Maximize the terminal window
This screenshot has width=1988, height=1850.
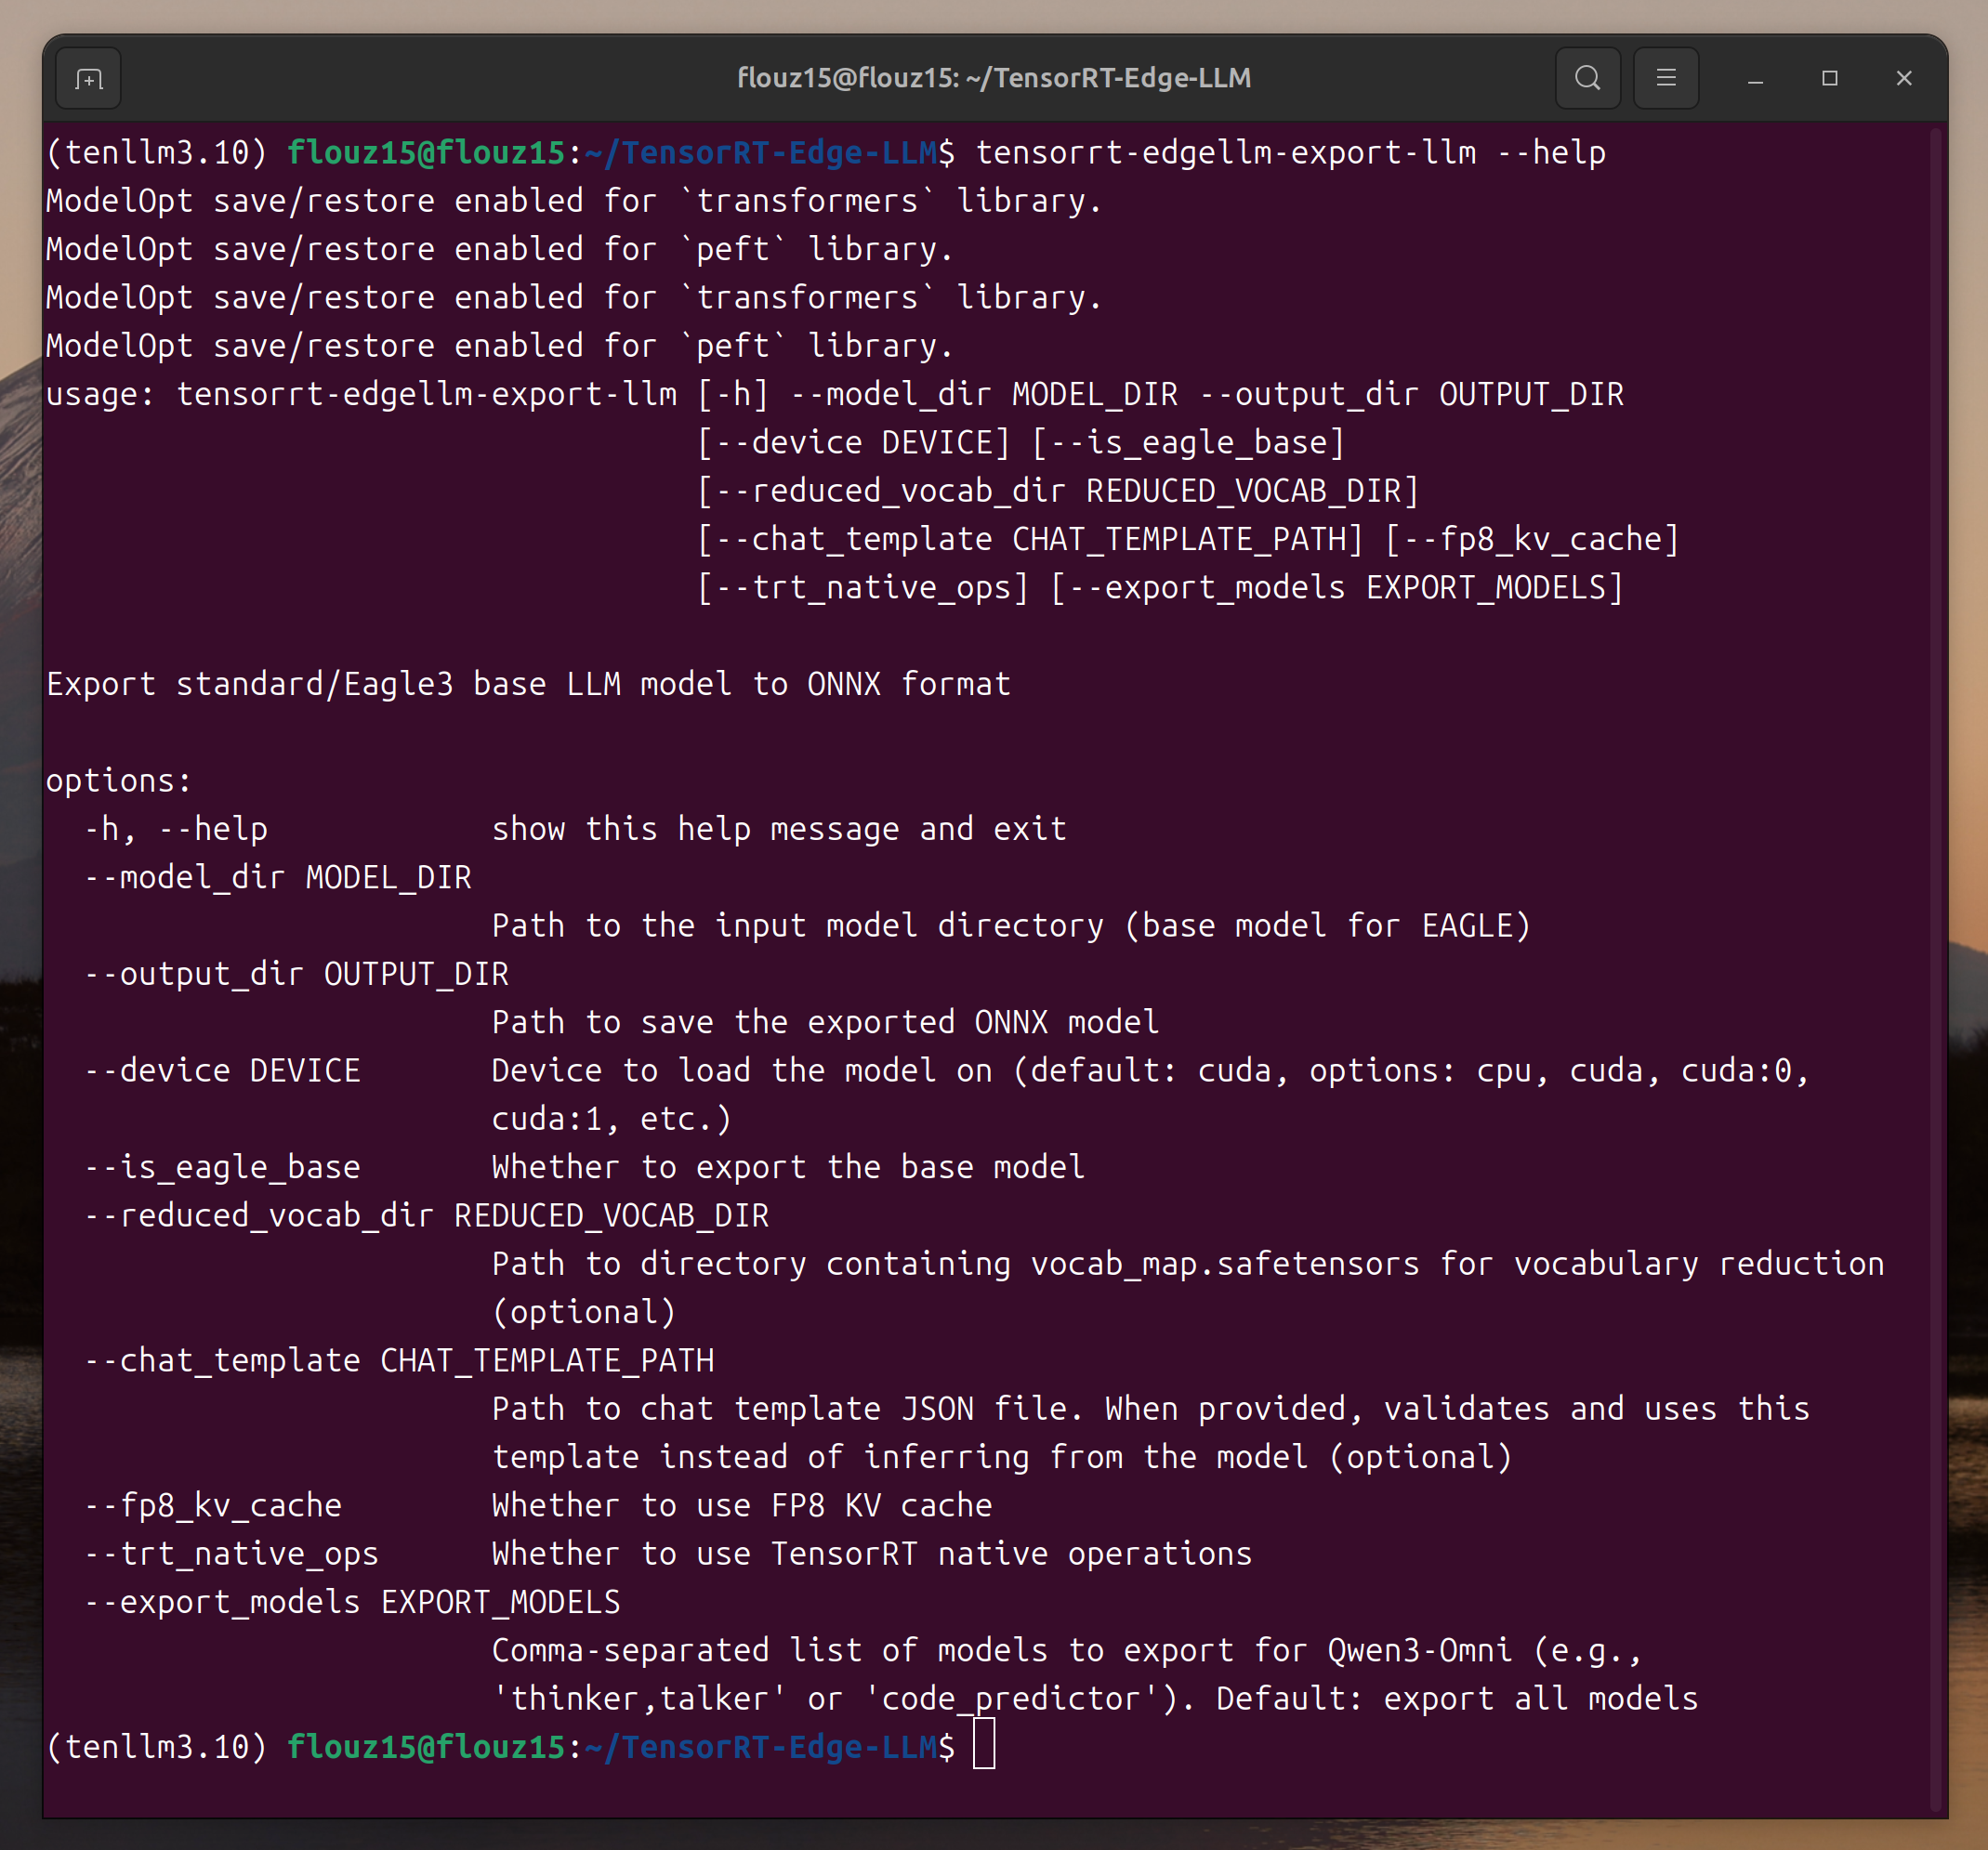(x=1830, y=78)
